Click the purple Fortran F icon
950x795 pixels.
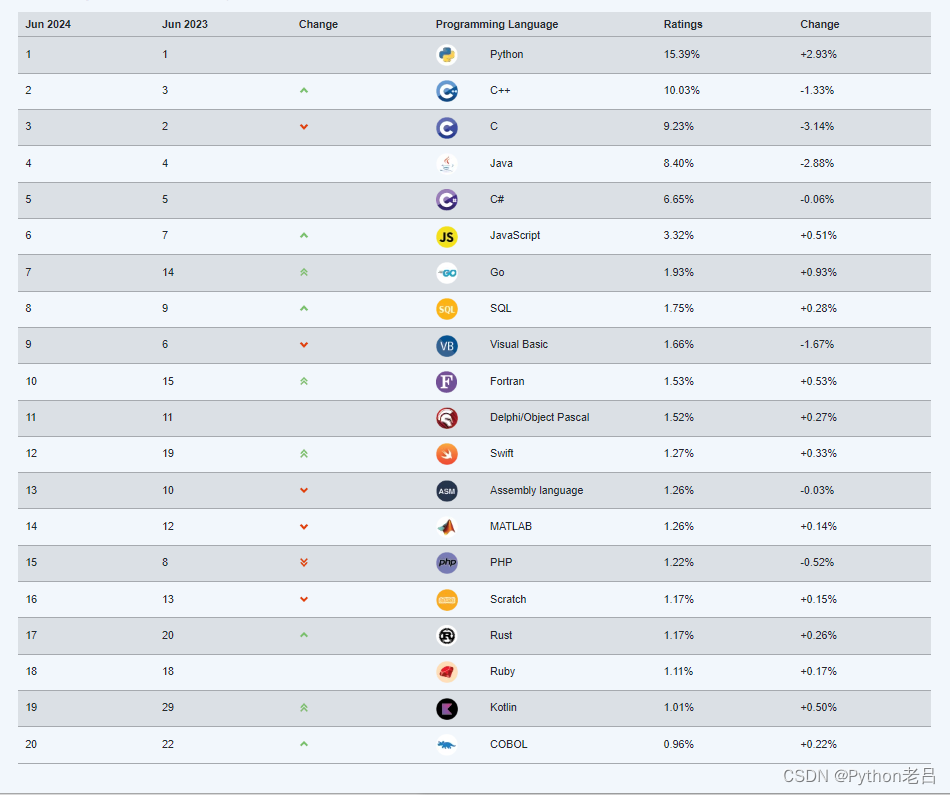(447, 382)
